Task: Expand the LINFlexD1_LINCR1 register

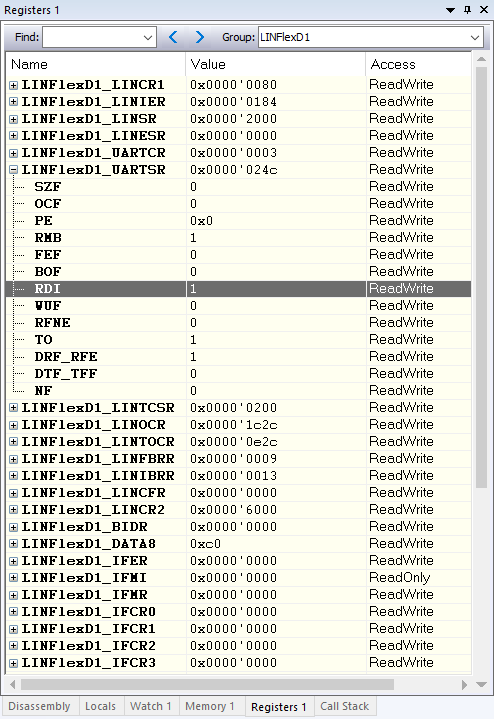Action: click(x=14, y=85)
